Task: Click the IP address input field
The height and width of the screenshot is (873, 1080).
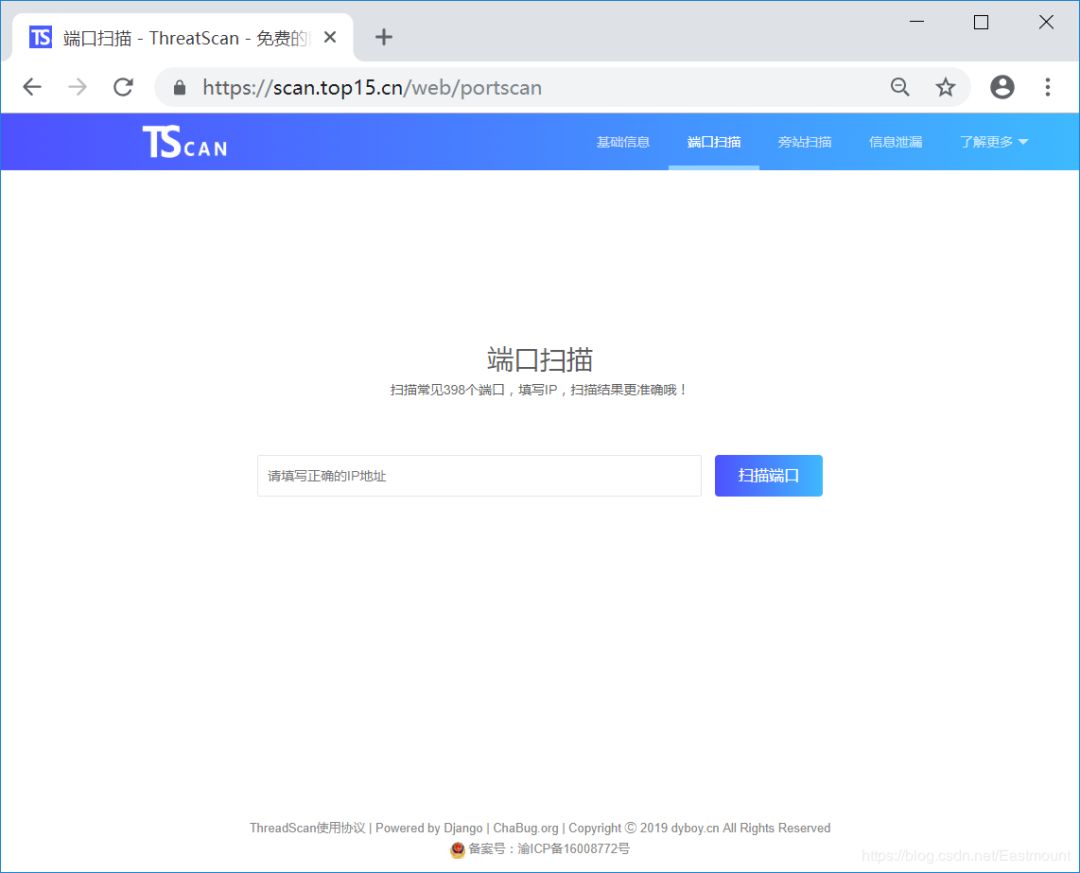Action: point(478,475)
